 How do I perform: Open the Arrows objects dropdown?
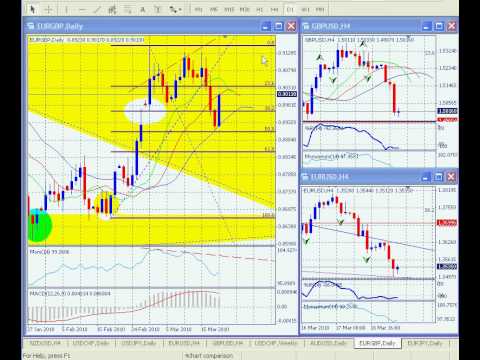tap(175, 9)
